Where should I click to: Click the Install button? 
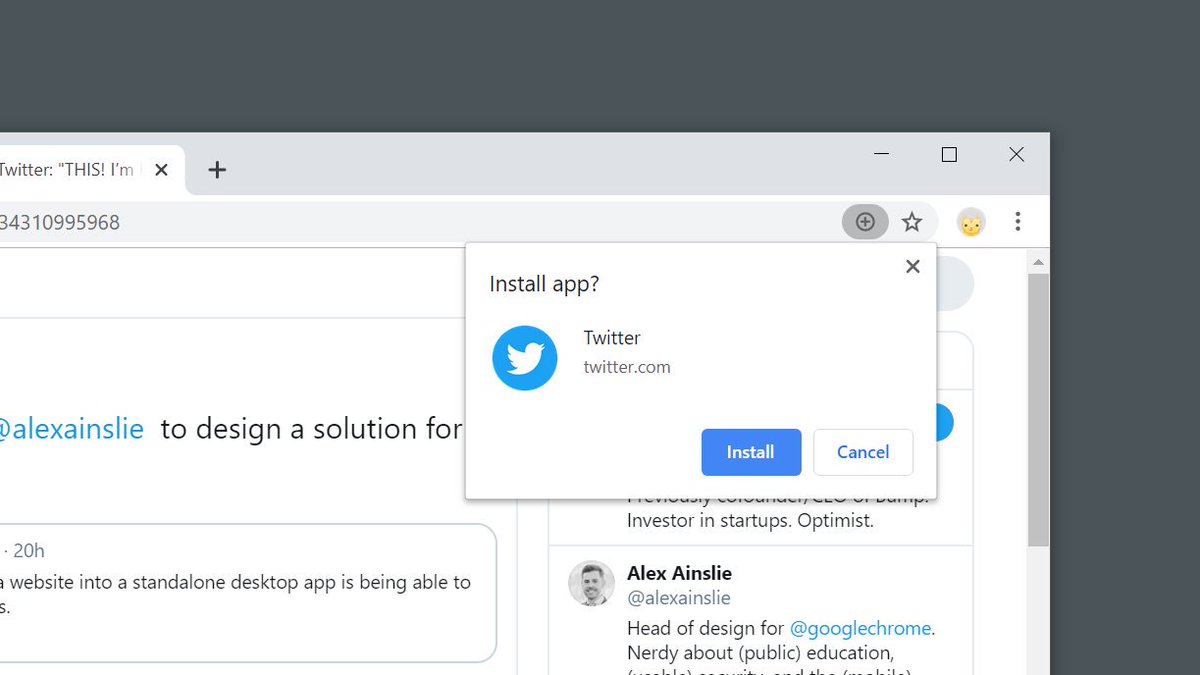(x=751, y=452)
